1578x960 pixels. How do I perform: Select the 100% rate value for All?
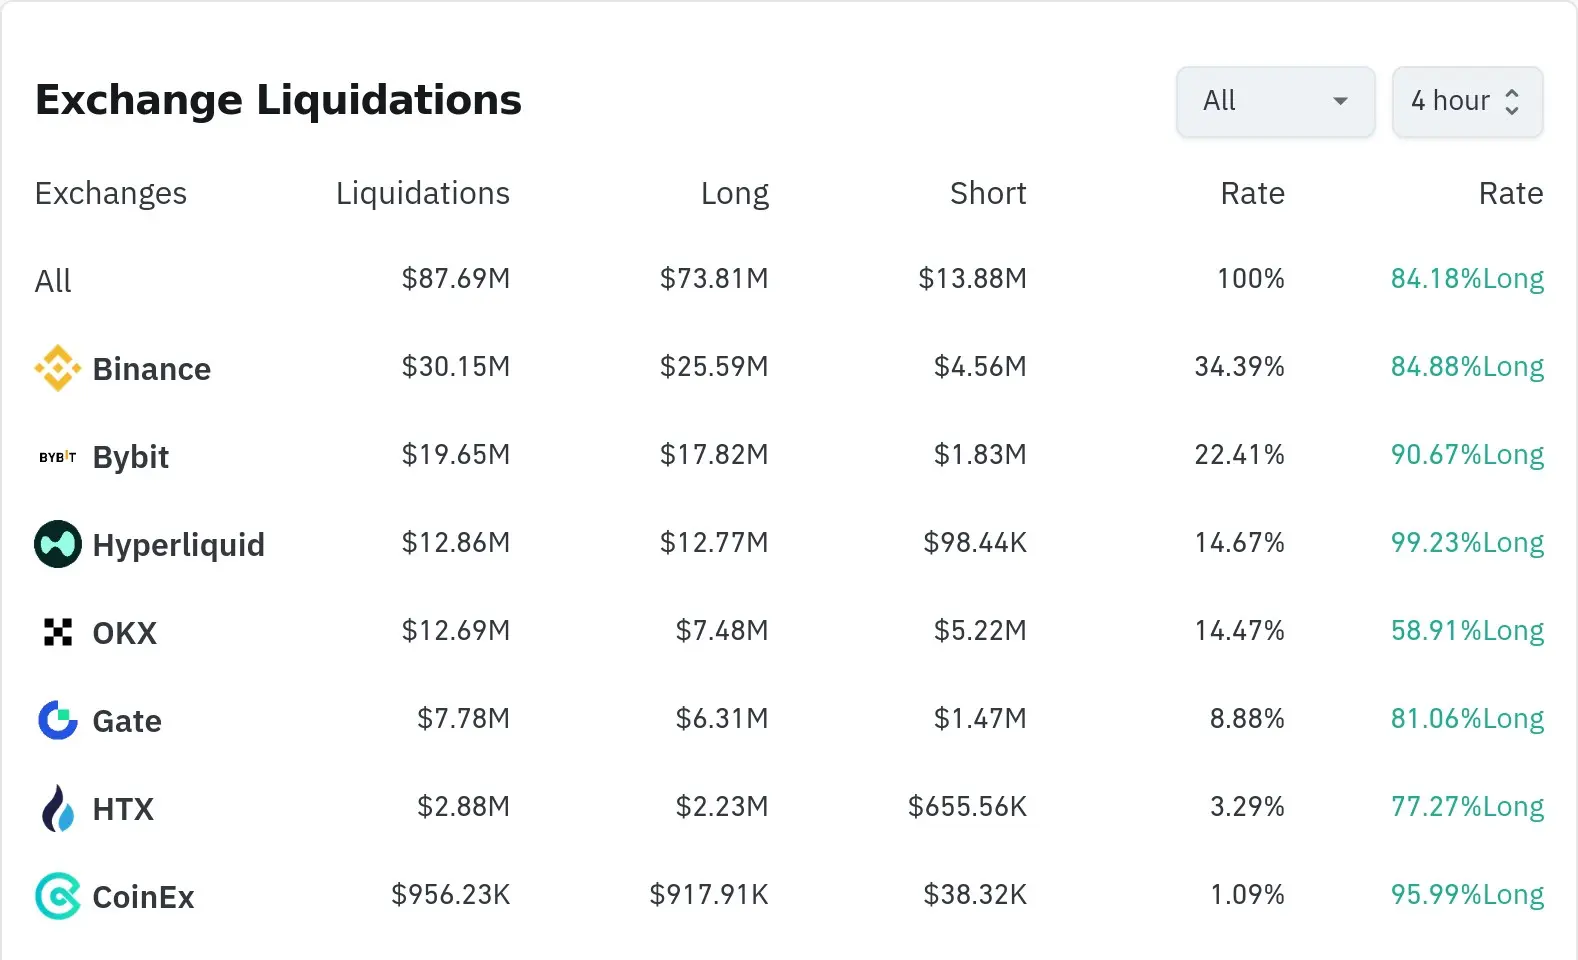pos(1250,280)
